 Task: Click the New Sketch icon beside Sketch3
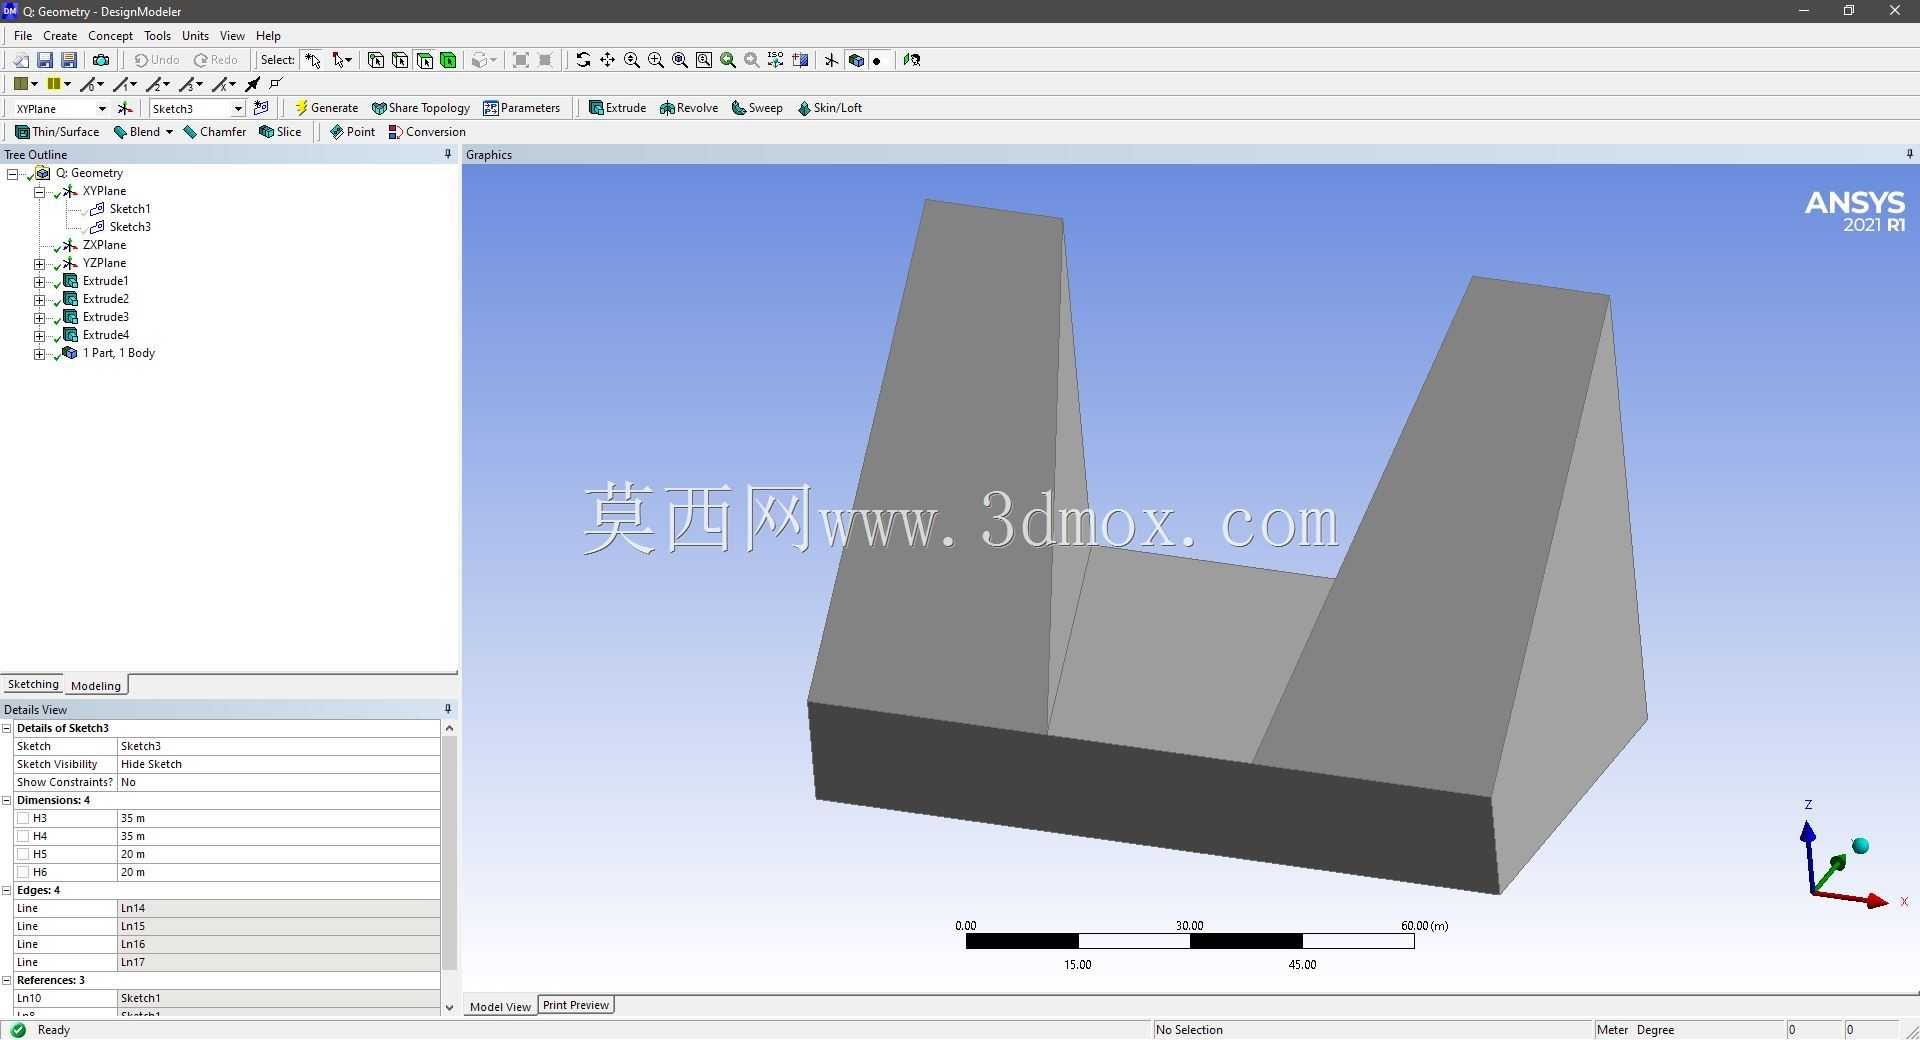pyautogui.click(x=261, y=108)
